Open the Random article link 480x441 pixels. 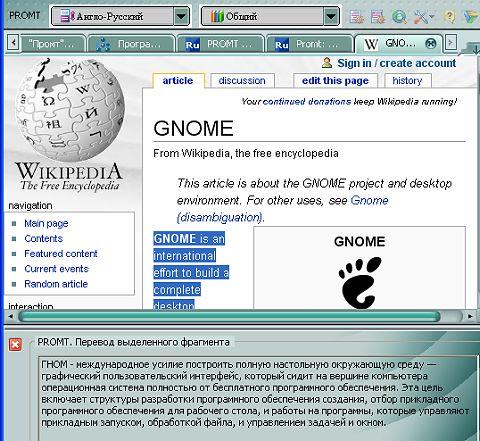coord(56,284)
